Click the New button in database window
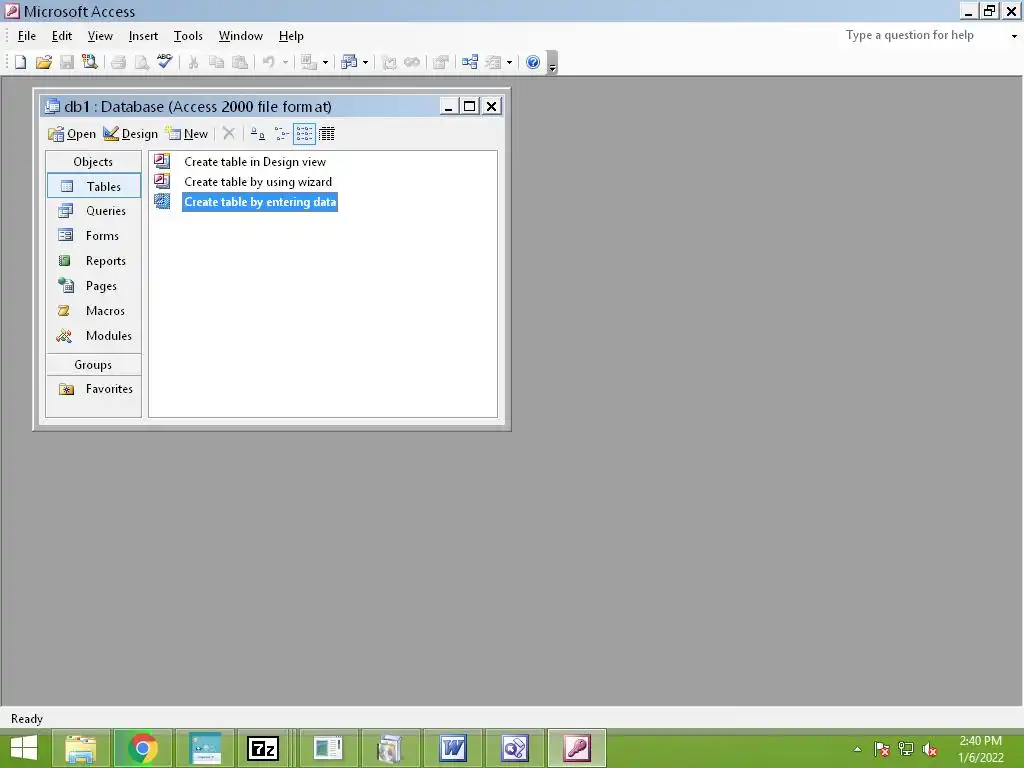Screen dimensions: 1024x768 (x=187, y=134)
